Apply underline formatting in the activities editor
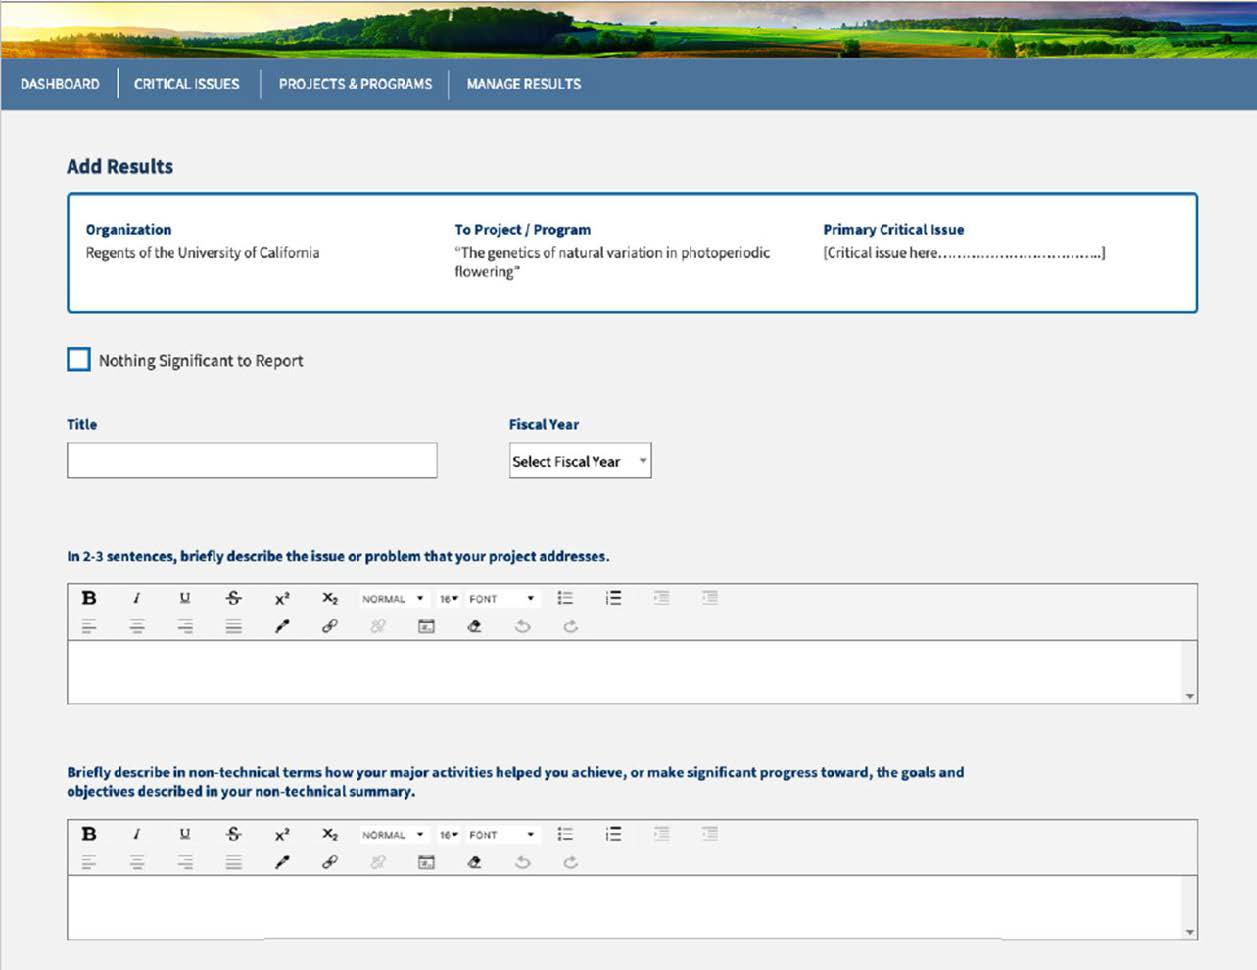This screenshot has width=1257, height=970. tap(183, 834)
